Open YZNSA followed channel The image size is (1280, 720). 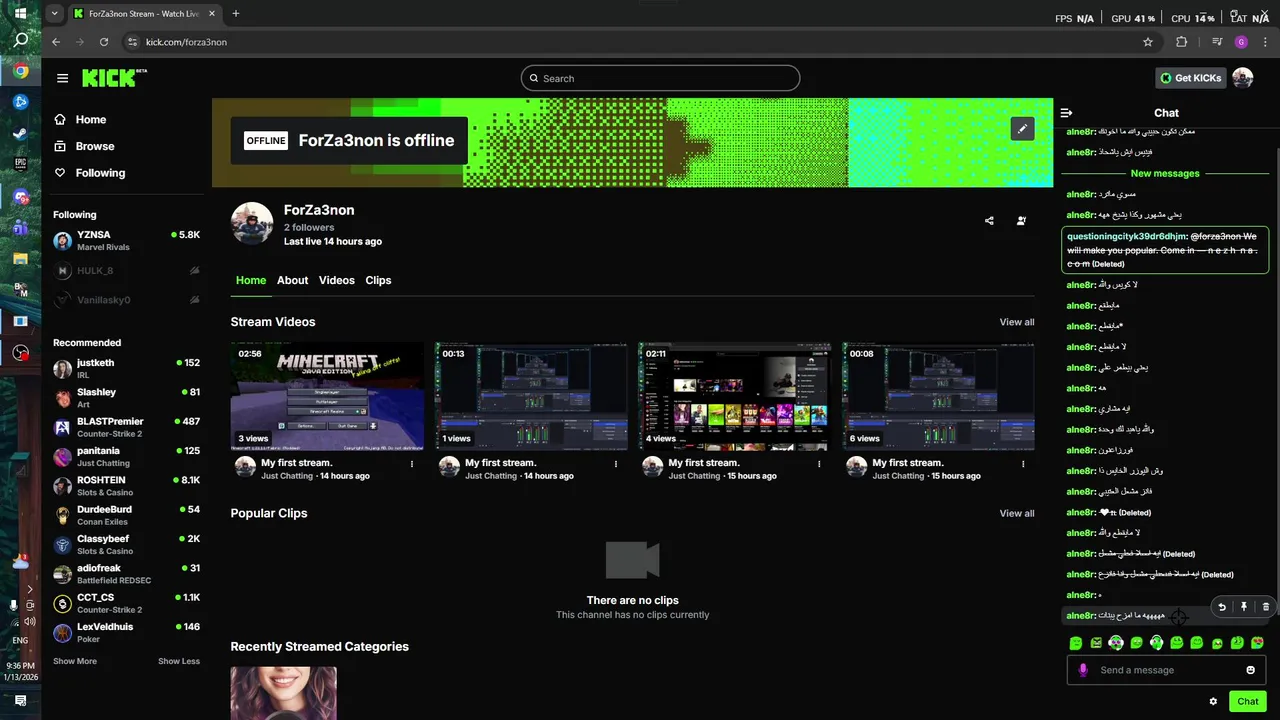(x=127, y=241)
